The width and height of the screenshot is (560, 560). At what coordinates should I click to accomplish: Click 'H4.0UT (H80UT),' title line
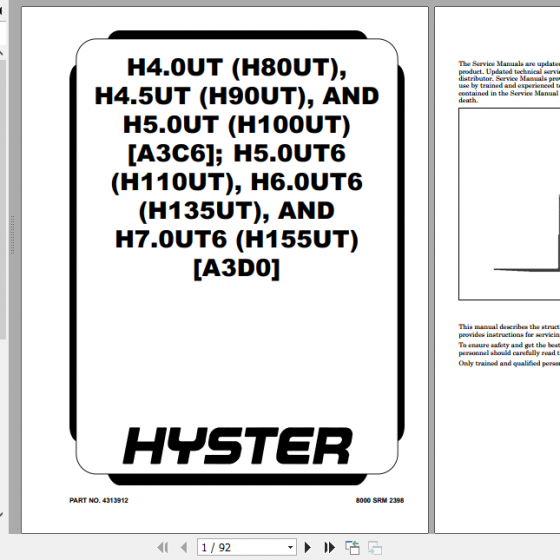[x=237, y=68]
